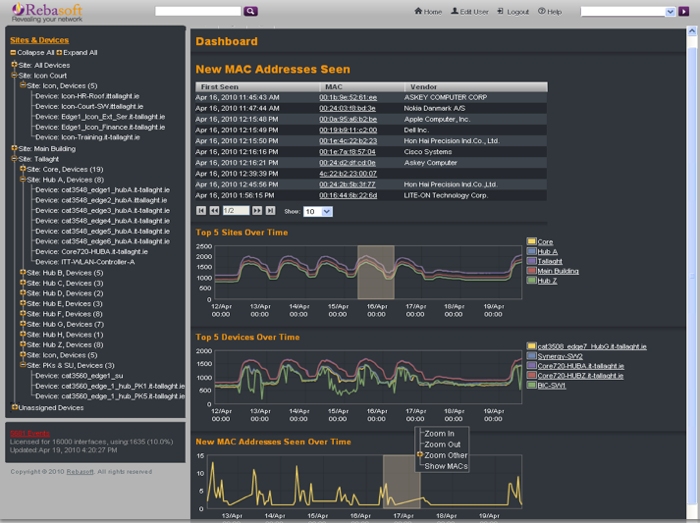The height and width of the screenshot is (523, 700).
Task: Expand Site: Core, Devices (19)
Action: point(23,169)
